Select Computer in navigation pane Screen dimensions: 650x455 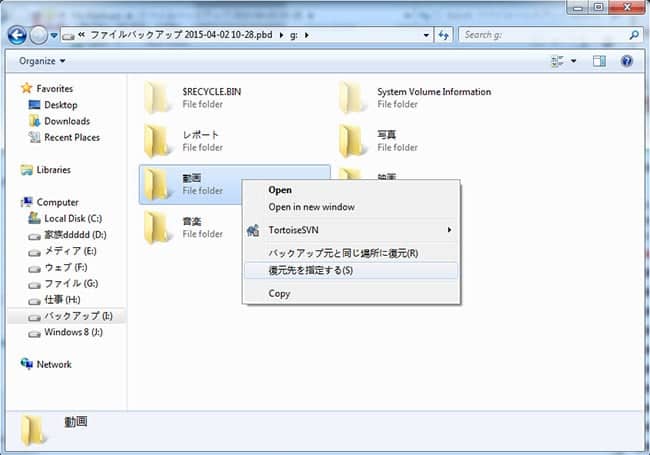point(57,202)
